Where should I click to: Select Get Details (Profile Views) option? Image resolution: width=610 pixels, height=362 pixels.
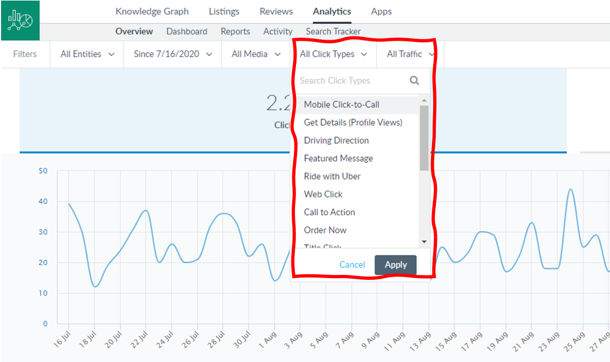(x=358, y=122)
